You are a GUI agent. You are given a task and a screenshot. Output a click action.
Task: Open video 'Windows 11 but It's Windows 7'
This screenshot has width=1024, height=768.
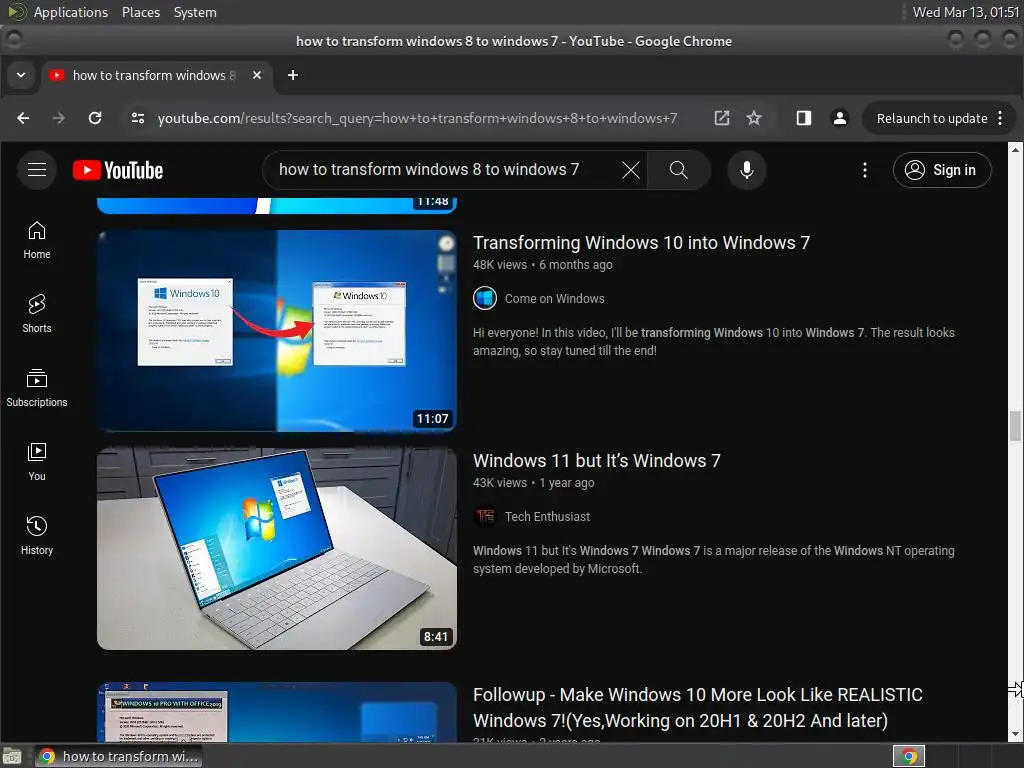[x=596, y=461]
